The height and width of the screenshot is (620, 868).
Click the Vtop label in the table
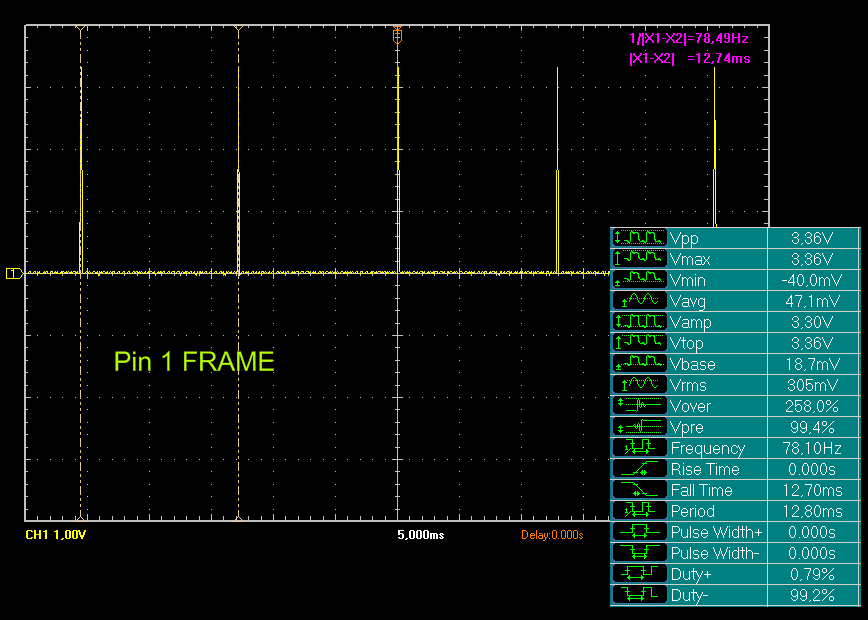686,344
